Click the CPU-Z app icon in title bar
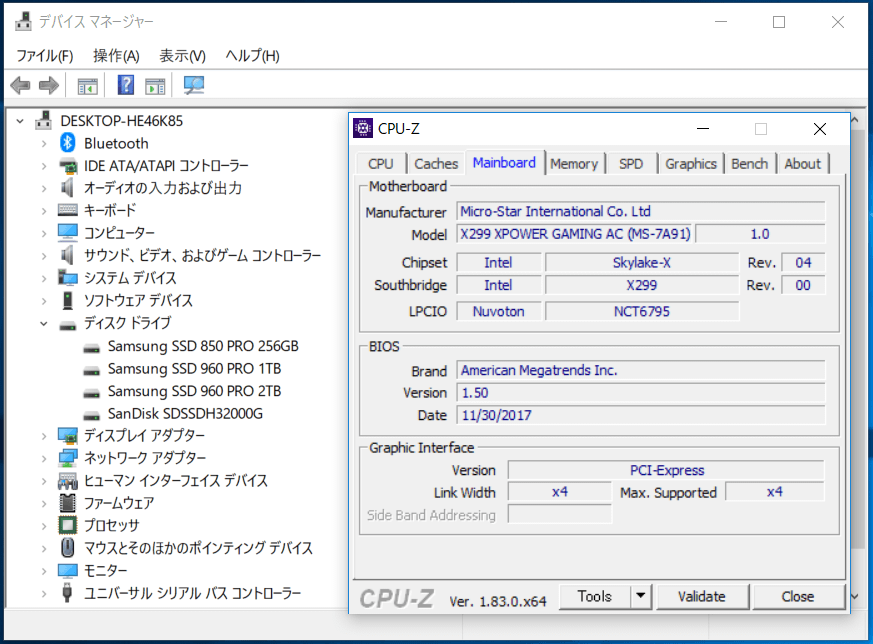Screen dimensions: 873x644 [x=363, y=129]
